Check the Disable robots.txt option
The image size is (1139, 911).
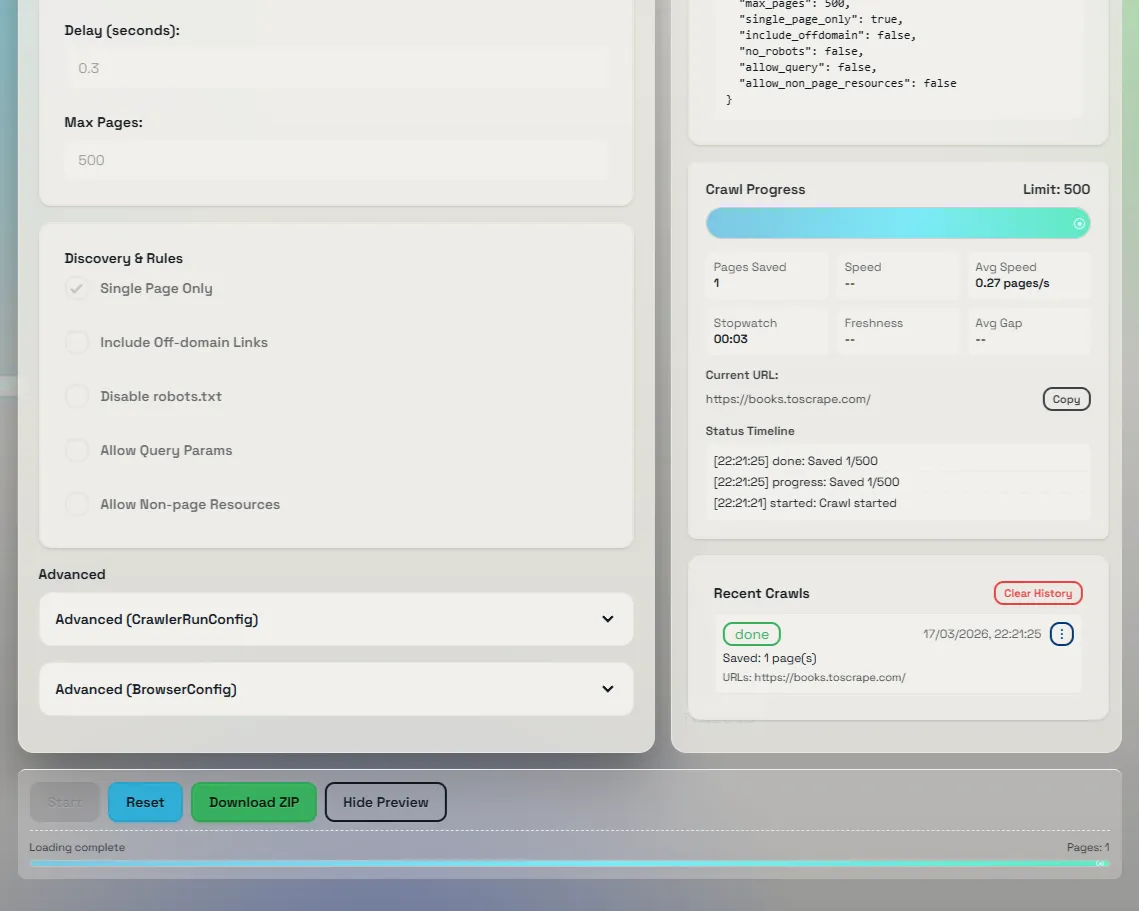76,397
